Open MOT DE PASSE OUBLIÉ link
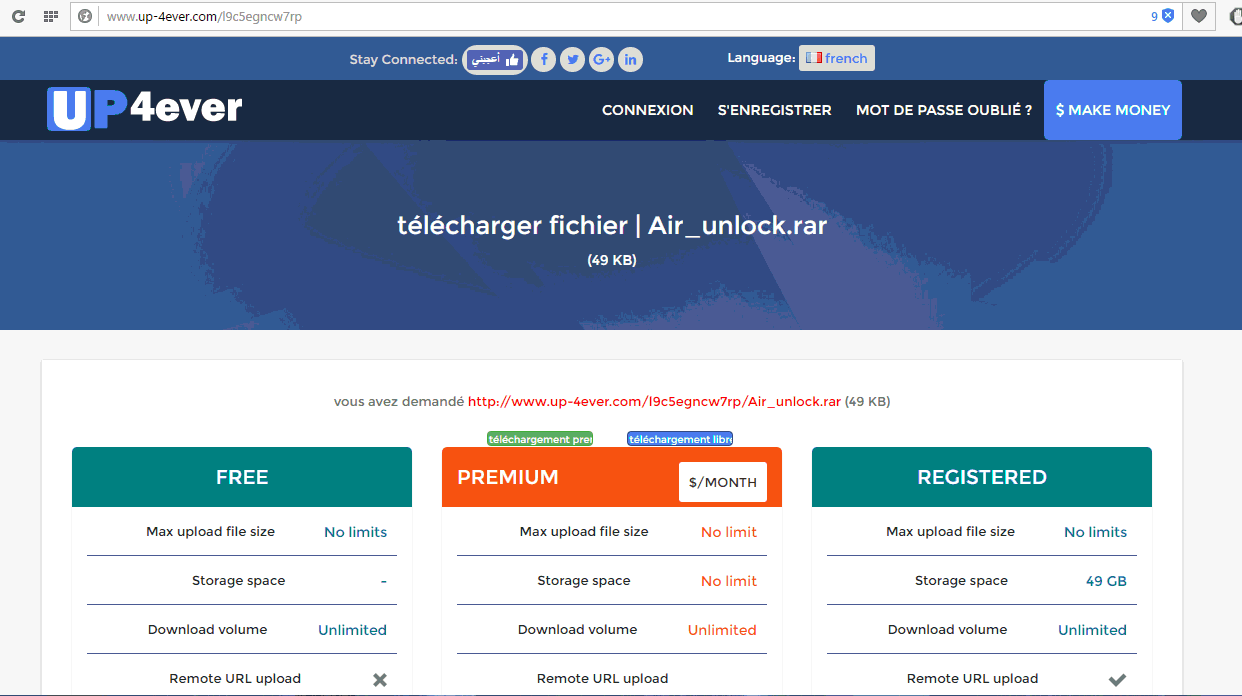Image resolution: width=1242 pixels, height=696 pixels. [x=944, y=110]
